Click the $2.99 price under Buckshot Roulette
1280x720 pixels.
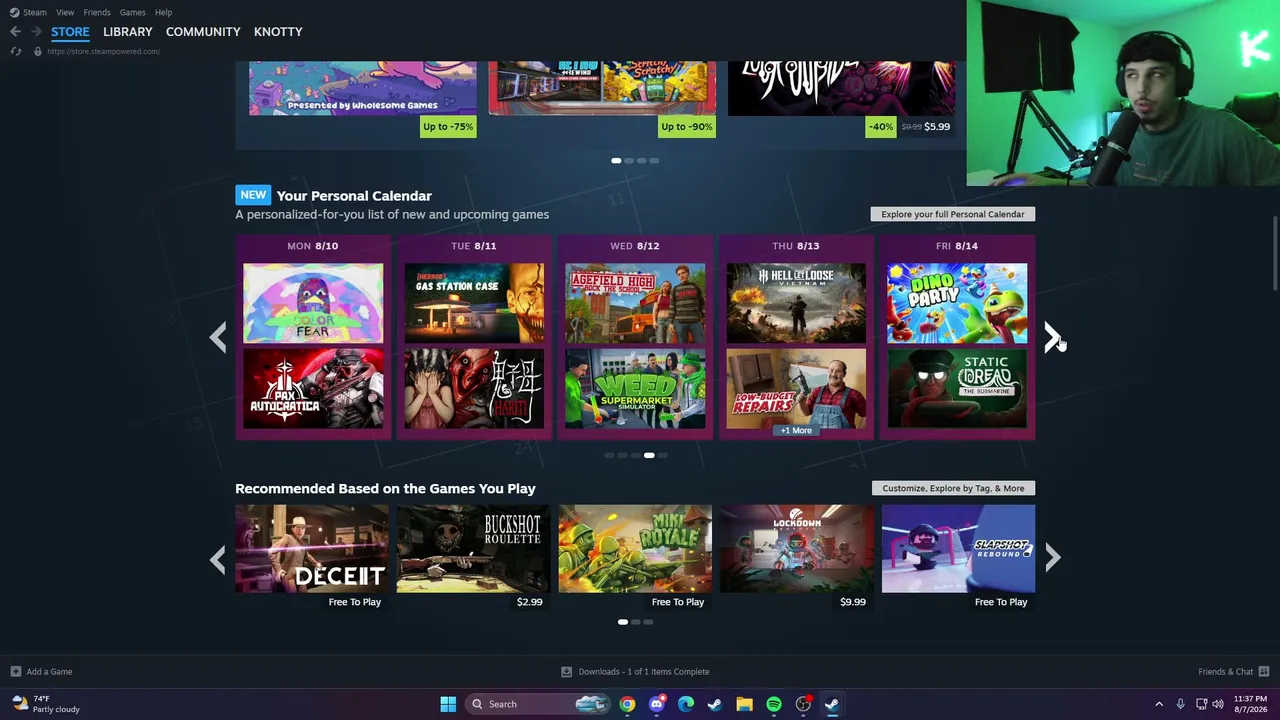529,602
